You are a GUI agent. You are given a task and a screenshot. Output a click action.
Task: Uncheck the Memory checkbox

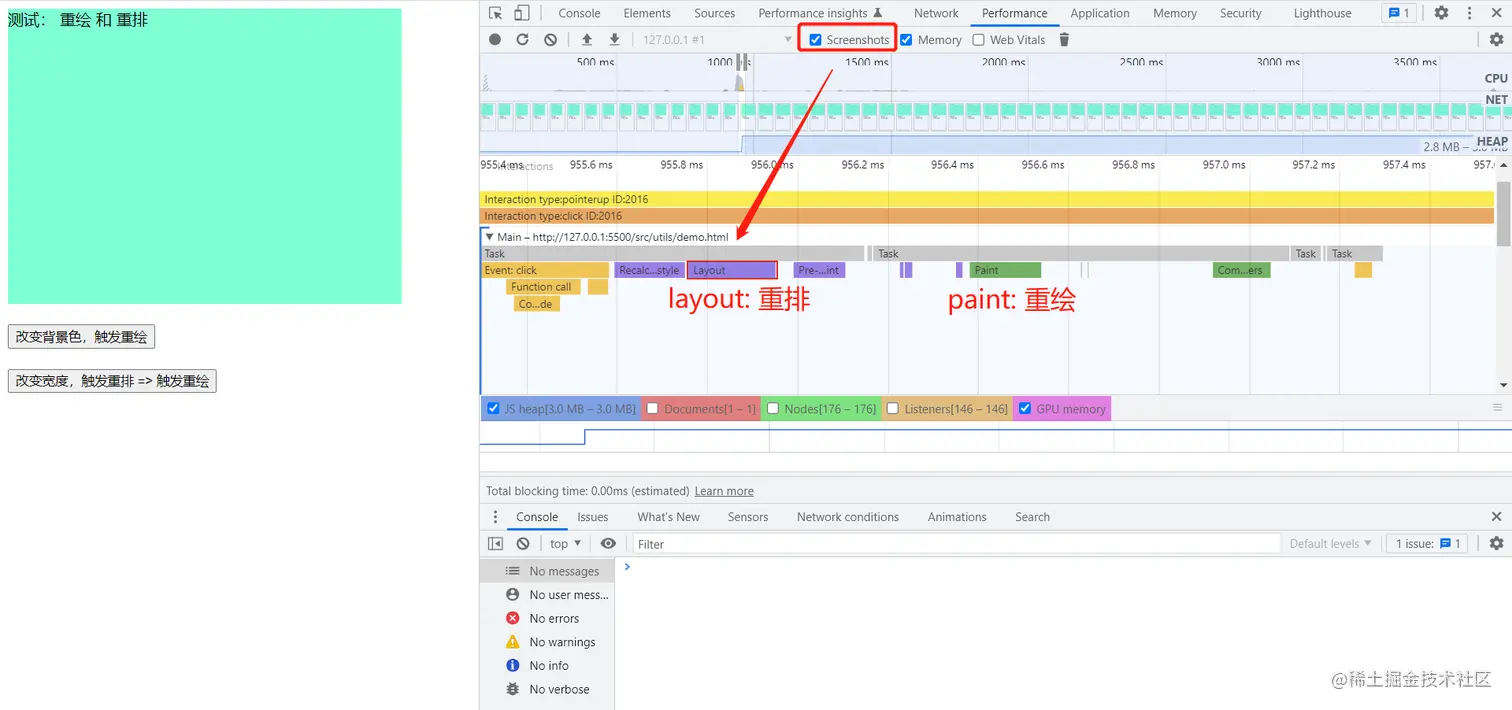[x=906, y=40]
